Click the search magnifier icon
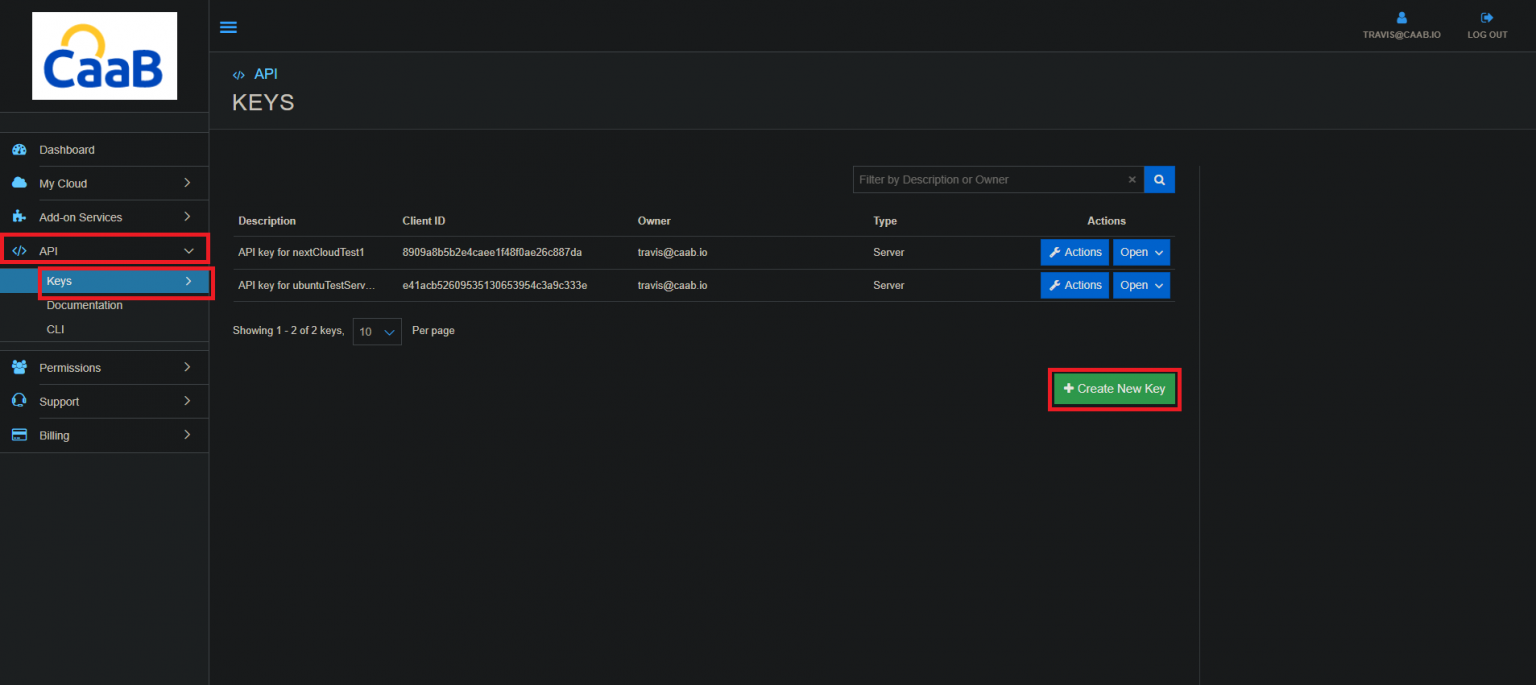 [1158, 179]
